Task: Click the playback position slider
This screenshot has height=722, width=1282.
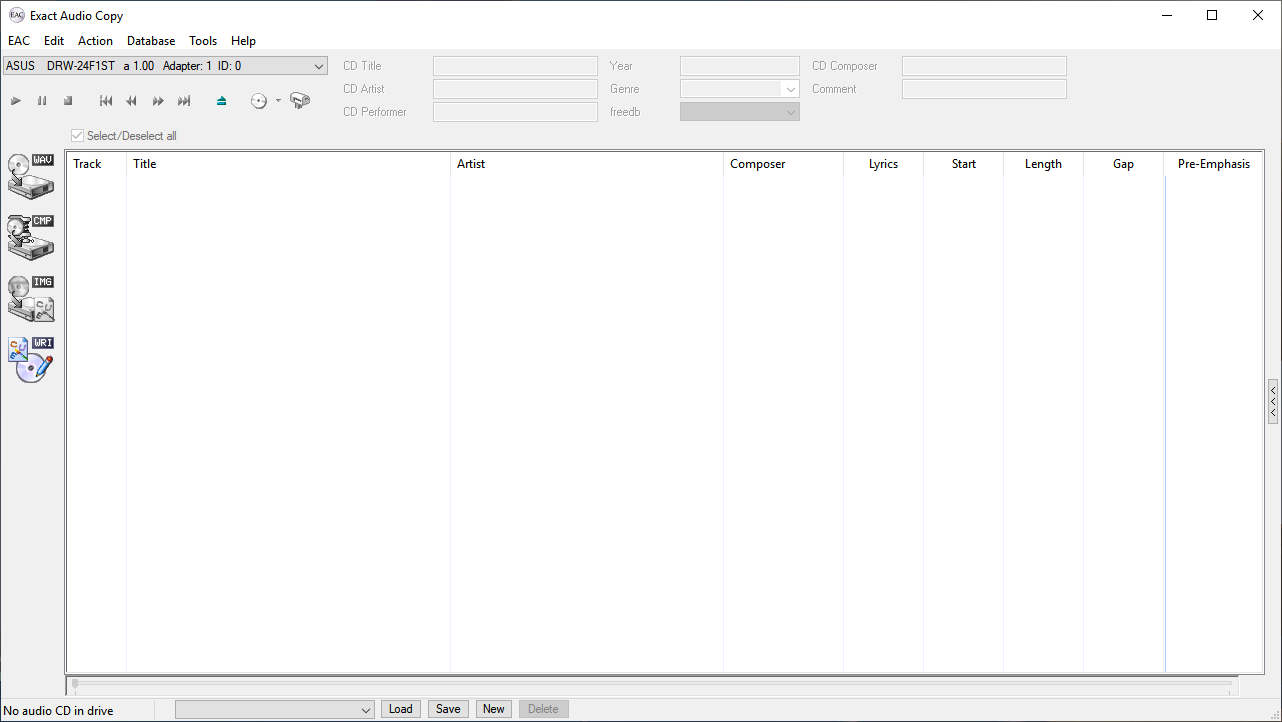Action: (x=650, y=685)
